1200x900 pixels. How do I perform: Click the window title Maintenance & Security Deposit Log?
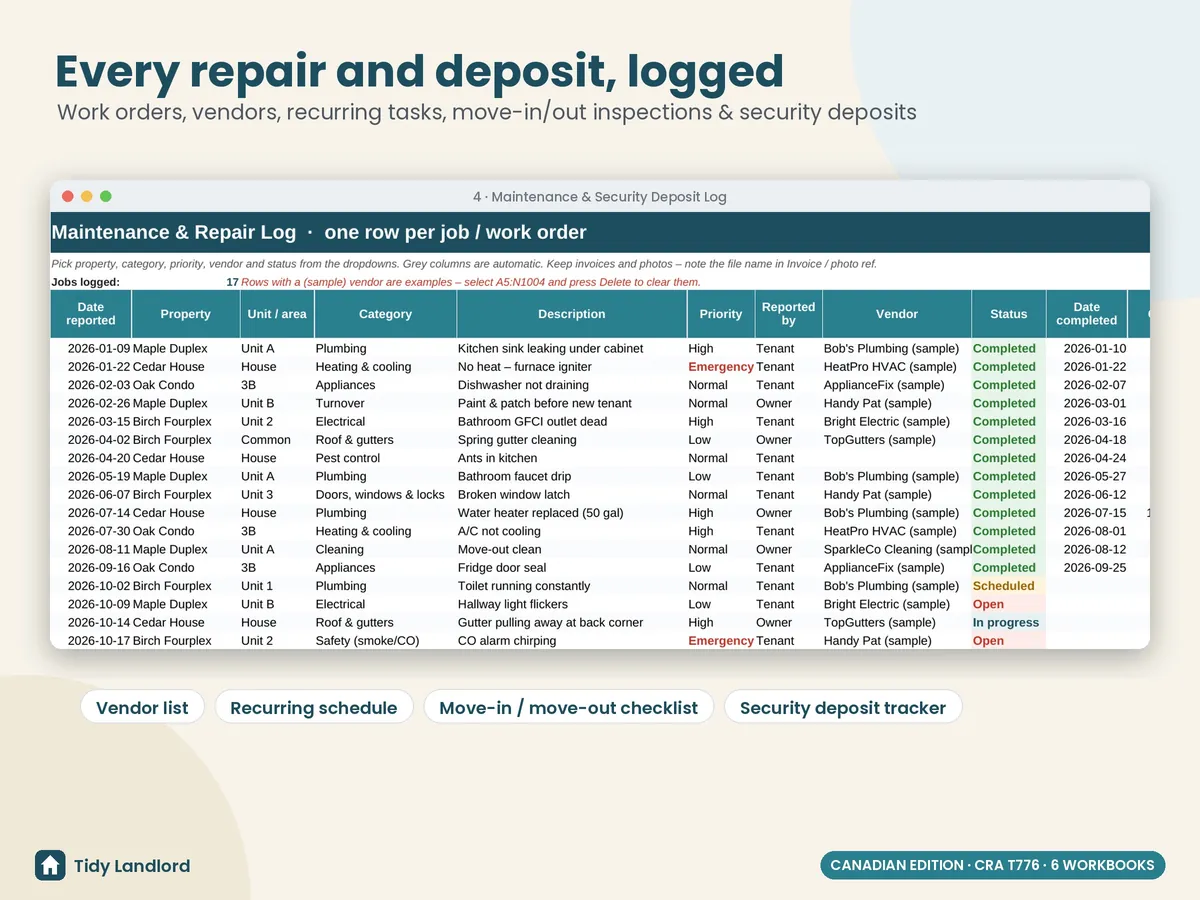[600, 197]
